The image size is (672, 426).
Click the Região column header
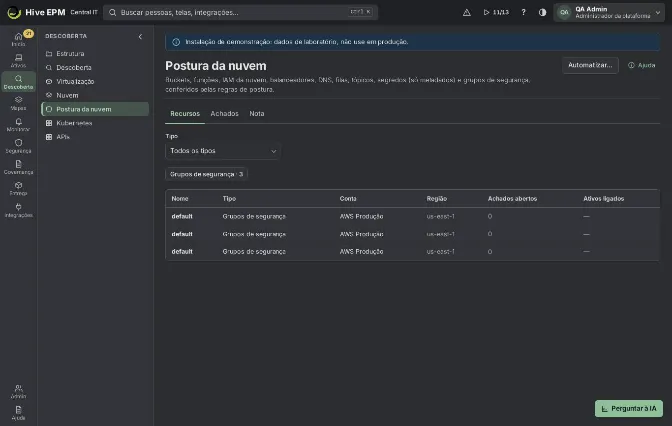click(x=437, y=199)
